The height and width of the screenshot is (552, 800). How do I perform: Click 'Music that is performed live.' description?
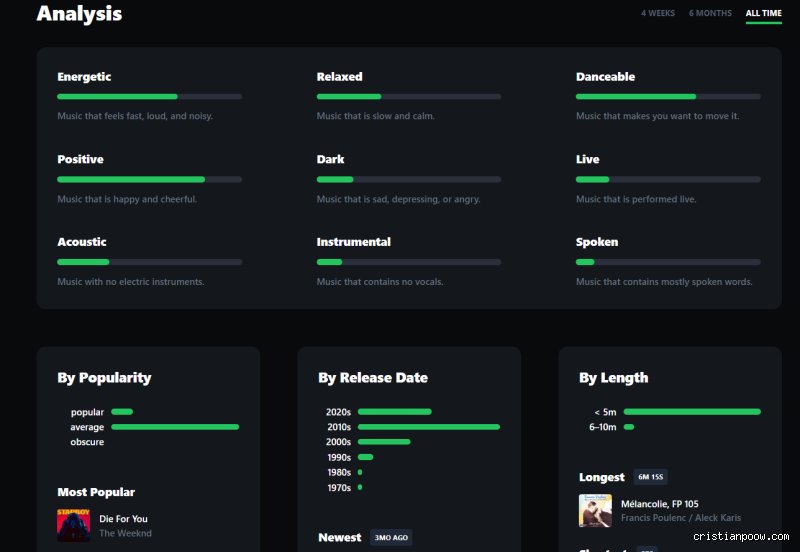tap(636, 199)
